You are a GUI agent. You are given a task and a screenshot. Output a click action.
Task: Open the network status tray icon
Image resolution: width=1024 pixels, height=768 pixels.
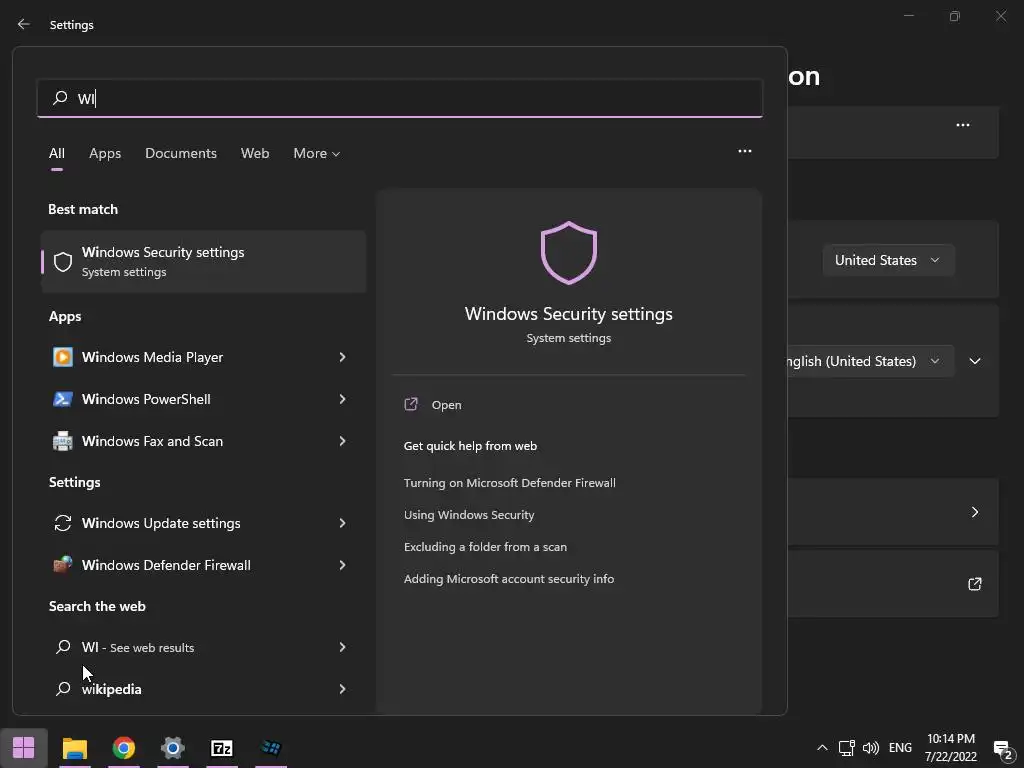846,748
